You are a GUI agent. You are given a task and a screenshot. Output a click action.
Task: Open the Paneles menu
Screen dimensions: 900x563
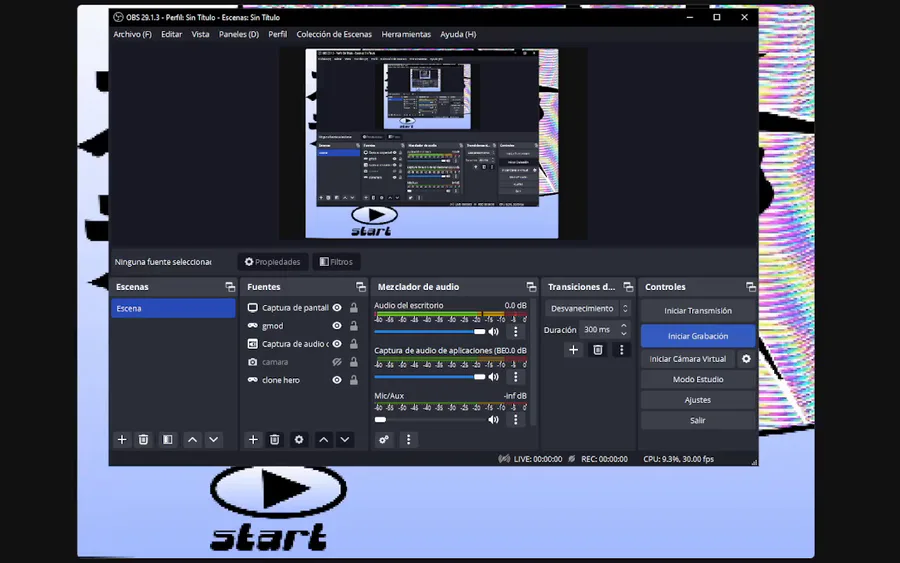(239, 34)
